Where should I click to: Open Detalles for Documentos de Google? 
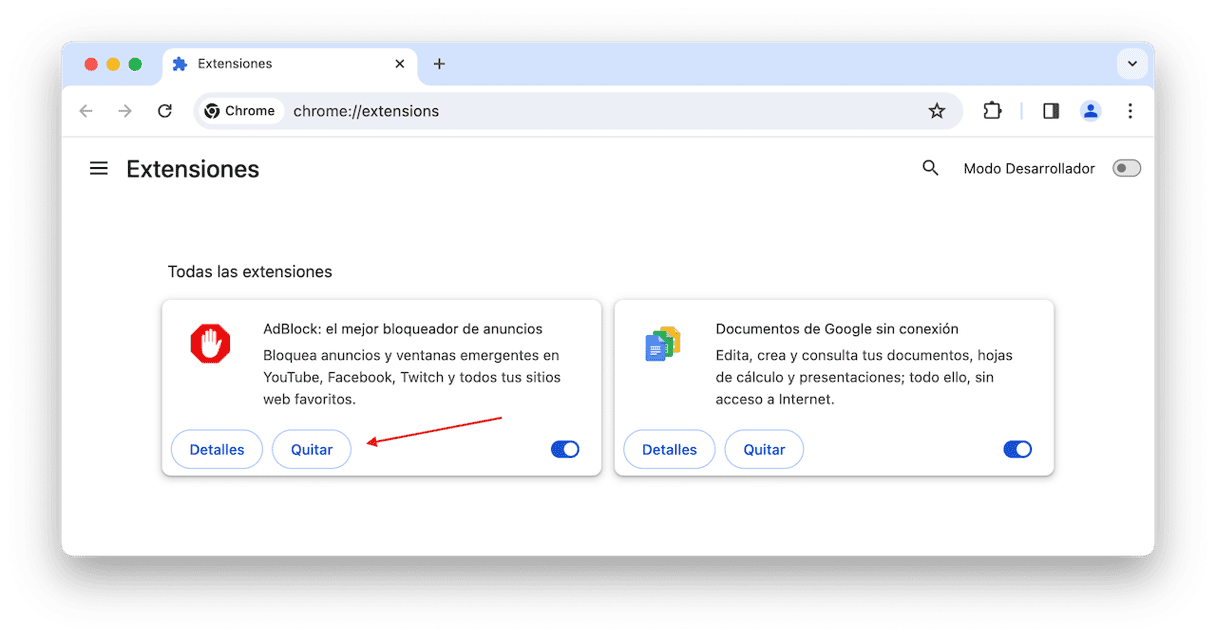coord(669,450)
